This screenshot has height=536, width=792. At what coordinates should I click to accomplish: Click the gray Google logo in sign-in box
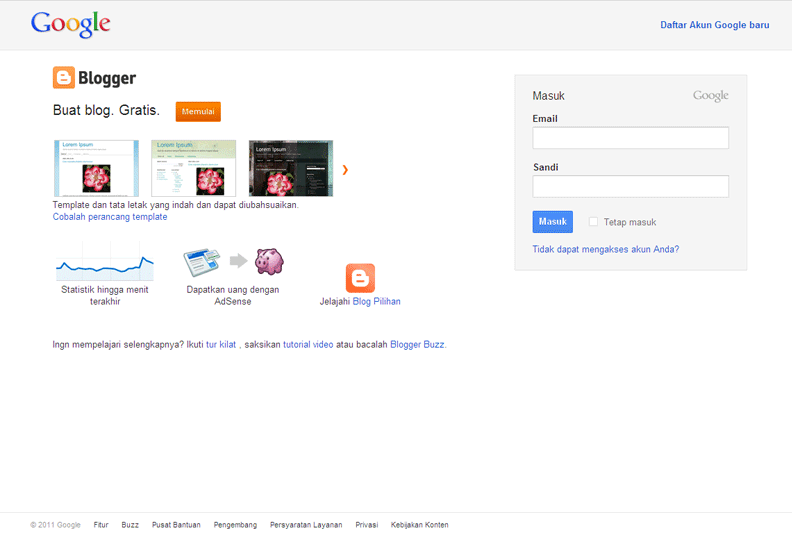[x=710, y=96]
